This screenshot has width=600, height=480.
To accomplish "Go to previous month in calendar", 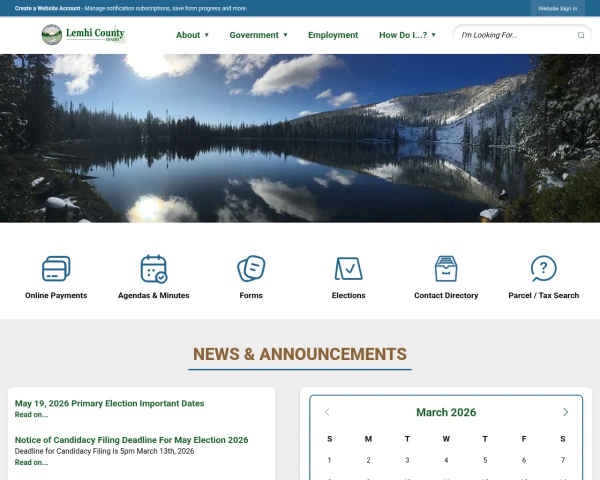I will (x=327, y=412).
